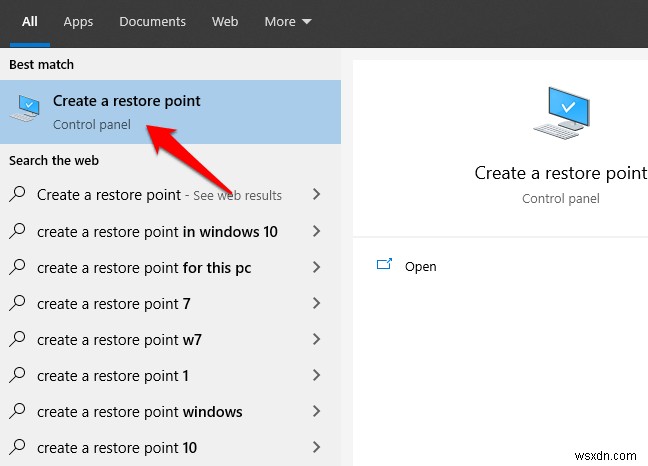The image size is (648, 466).
Task: Expand chevron for 'in windows 10' suggestion
Action: (x=317, y=231)
